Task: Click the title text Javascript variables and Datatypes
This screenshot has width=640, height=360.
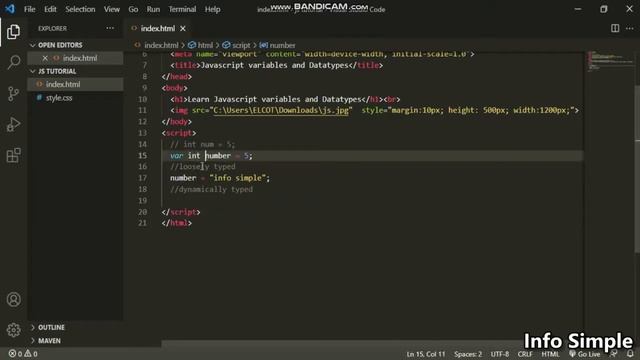Action: [274, 65]
